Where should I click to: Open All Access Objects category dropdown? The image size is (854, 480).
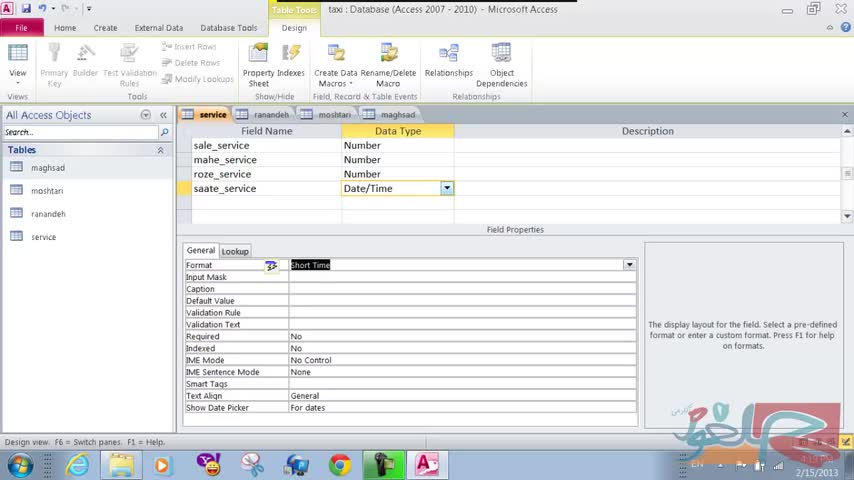click(145, 115)
